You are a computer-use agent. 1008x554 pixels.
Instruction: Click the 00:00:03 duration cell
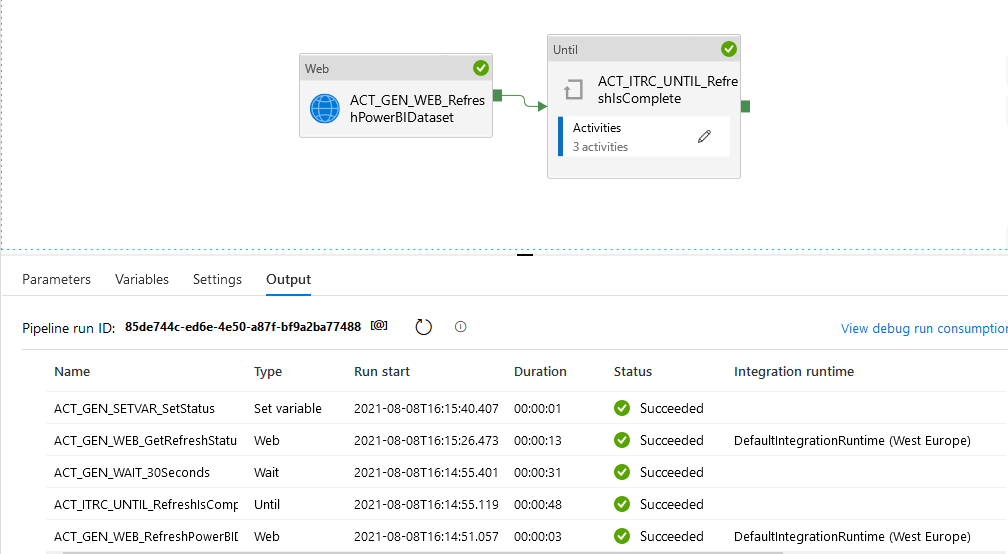coord(537,537)
